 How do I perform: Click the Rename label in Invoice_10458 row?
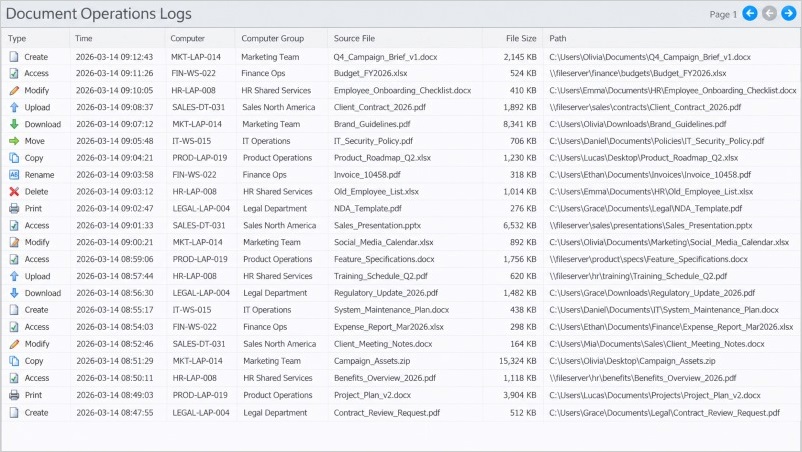(x=39, y=175)
